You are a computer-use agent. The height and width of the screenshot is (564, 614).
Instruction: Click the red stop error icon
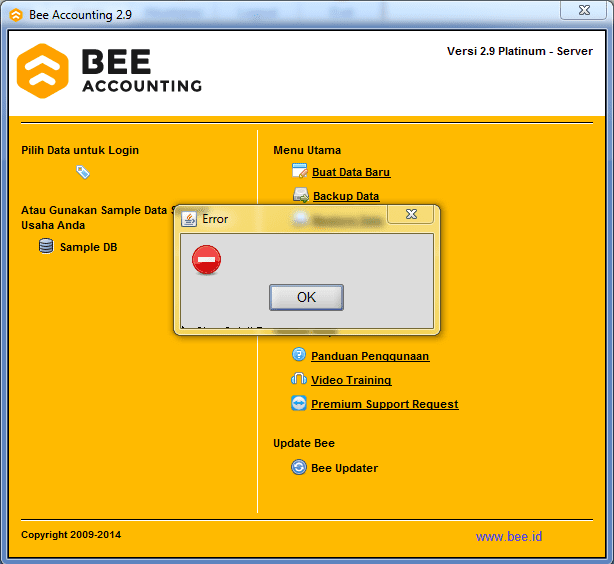(x=206, y=260)
